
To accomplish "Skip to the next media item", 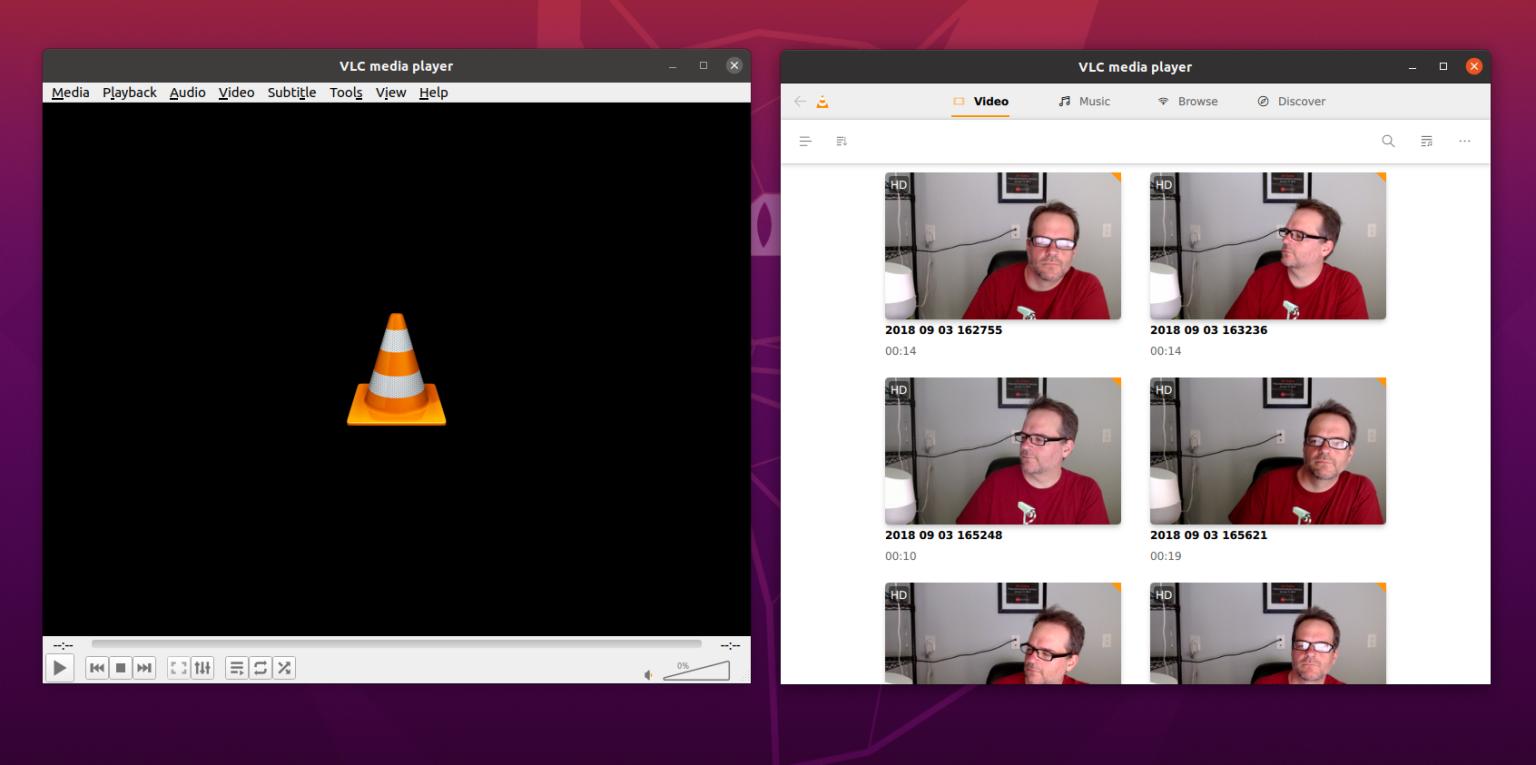I will click(x=143, y=667).
